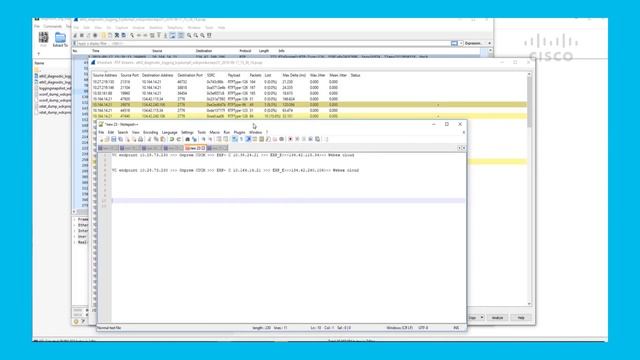Expand the Real-Time node in packet details

[75, 242]
